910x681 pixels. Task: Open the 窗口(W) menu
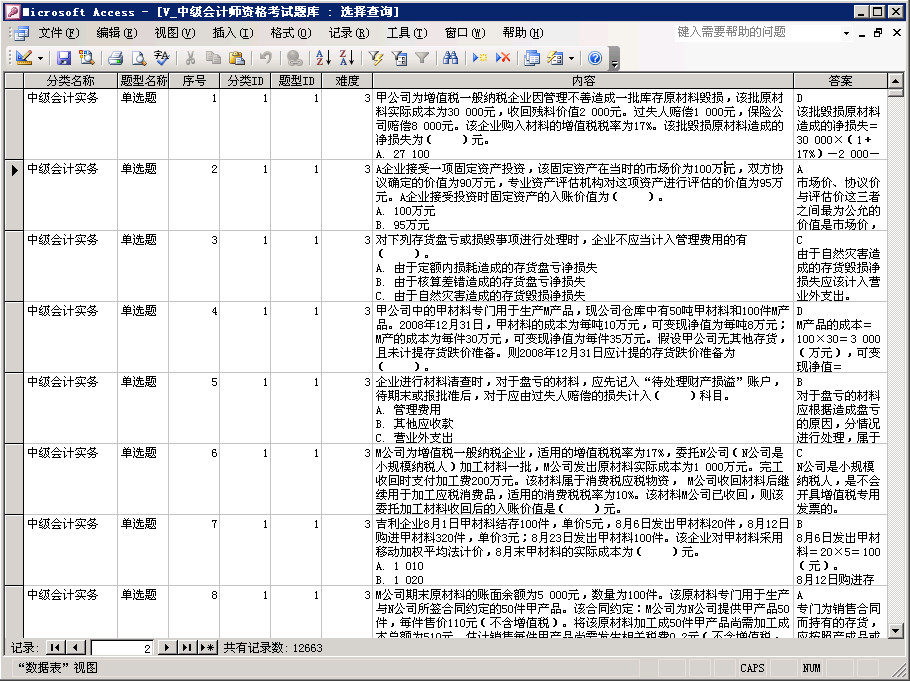click(x=465, y=33)
